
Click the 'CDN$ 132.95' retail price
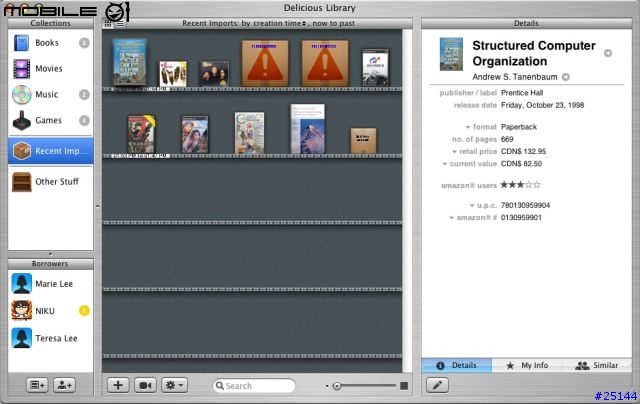click(523, 151)
